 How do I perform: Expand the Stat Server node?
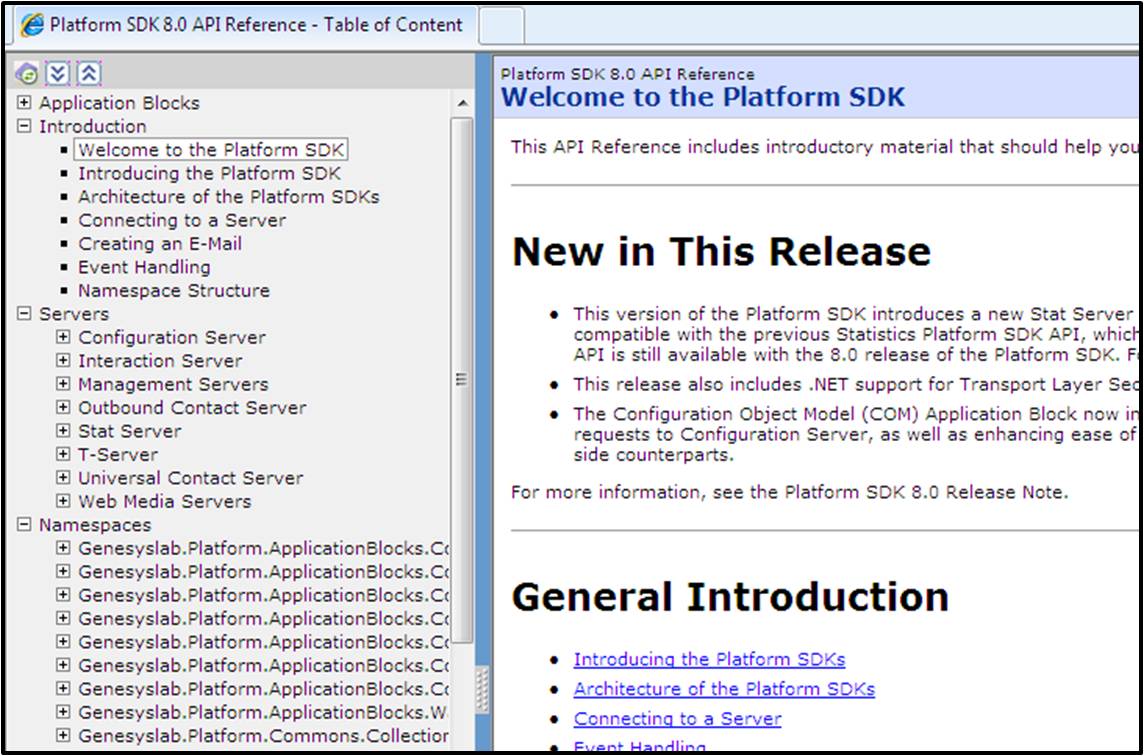click(x=63, y=431)
